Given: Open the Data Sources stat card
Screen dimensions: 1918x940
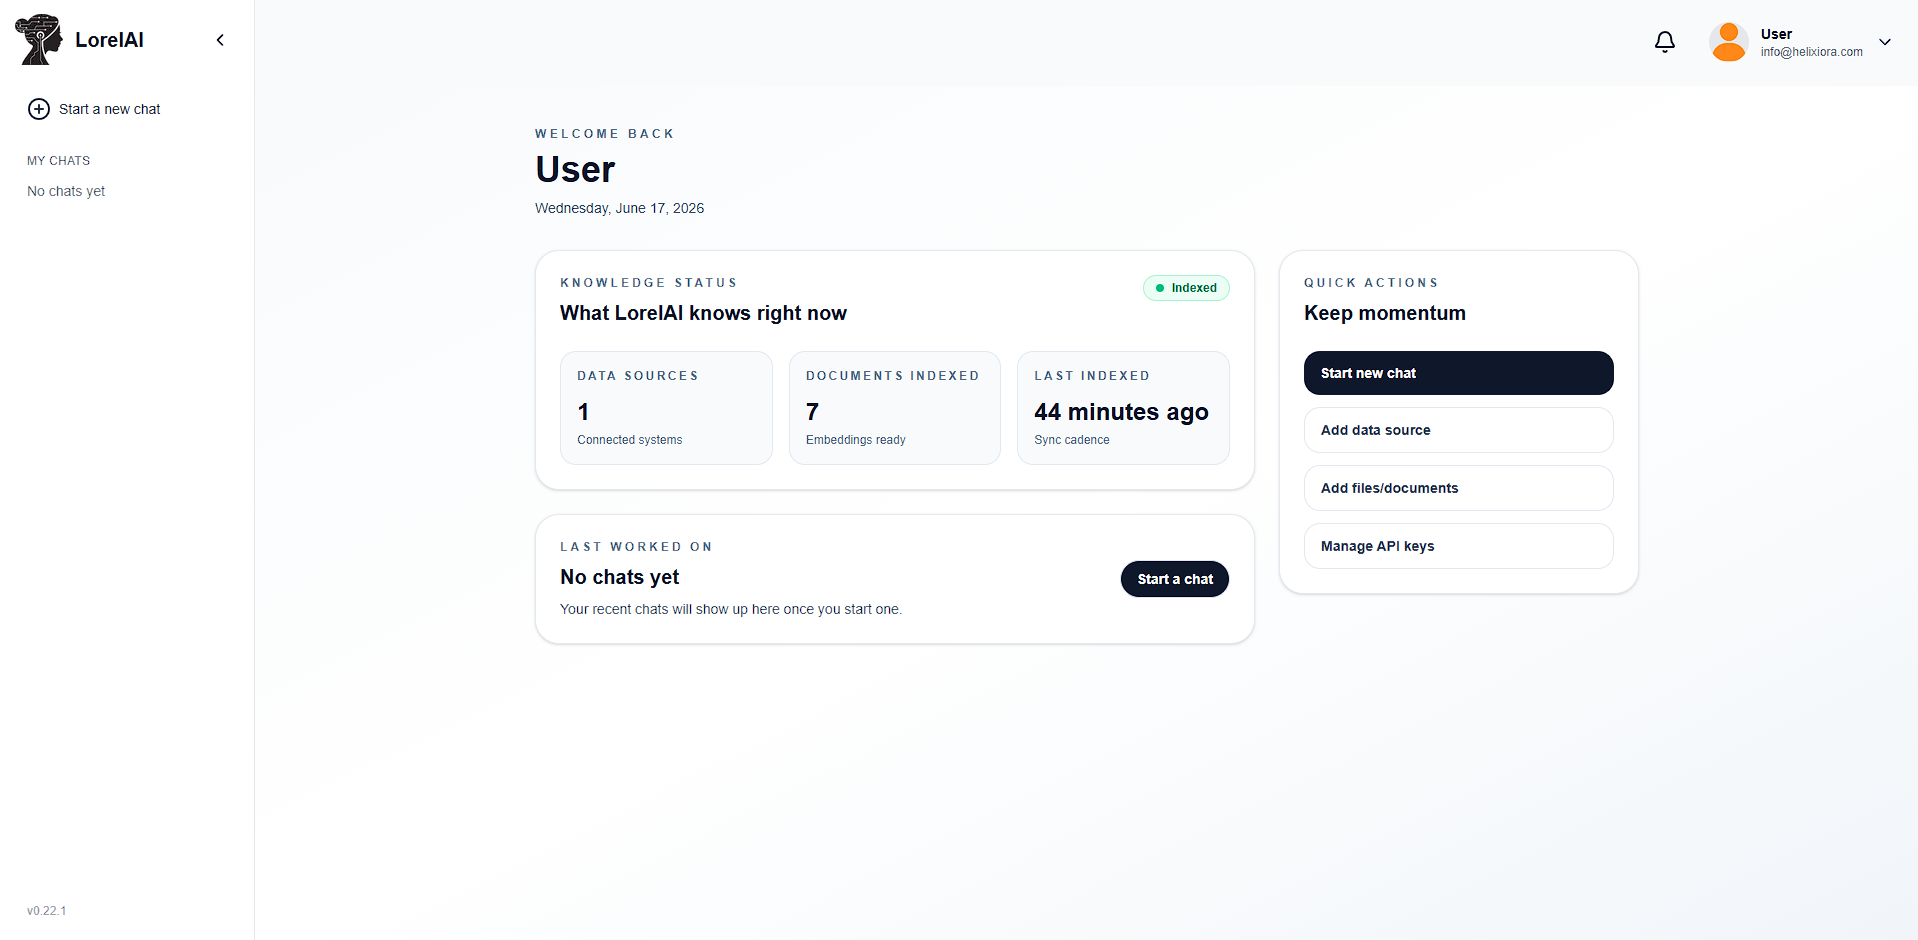Looking at the screenshot, I should point(666,408).
